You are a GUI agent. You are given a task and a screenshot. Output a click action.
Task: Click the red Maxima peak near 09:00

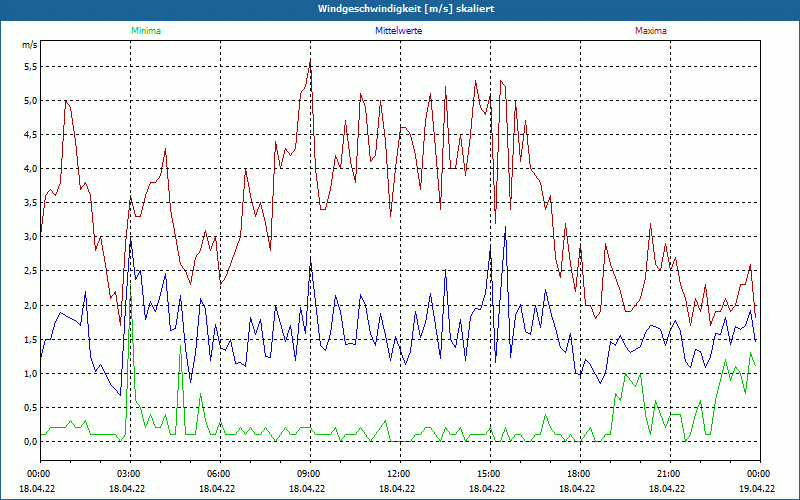click(x=310, y=62)
